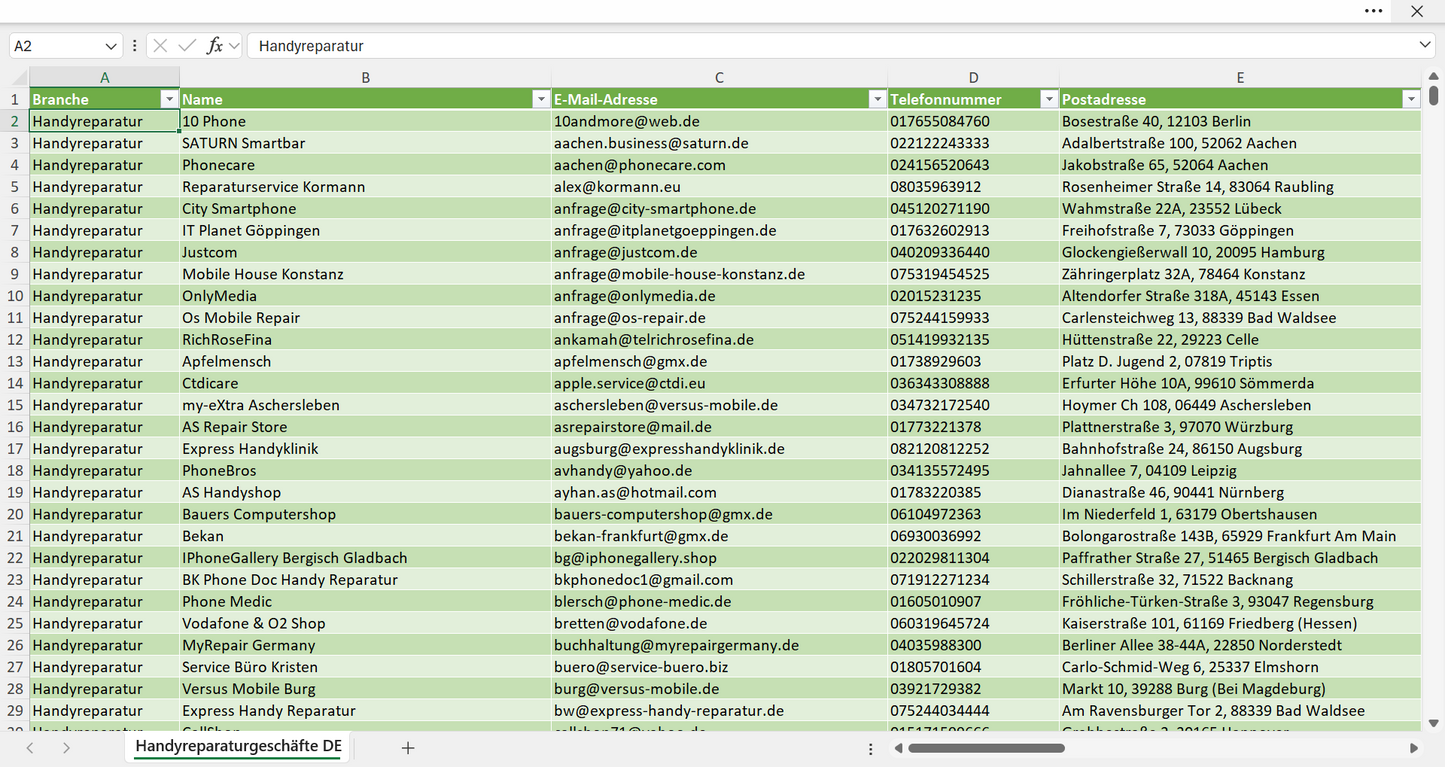The height and width of the screenshot is (767, 1445).
Task: Open Branche column filter dropdown
Action: [x=169, y=99]
